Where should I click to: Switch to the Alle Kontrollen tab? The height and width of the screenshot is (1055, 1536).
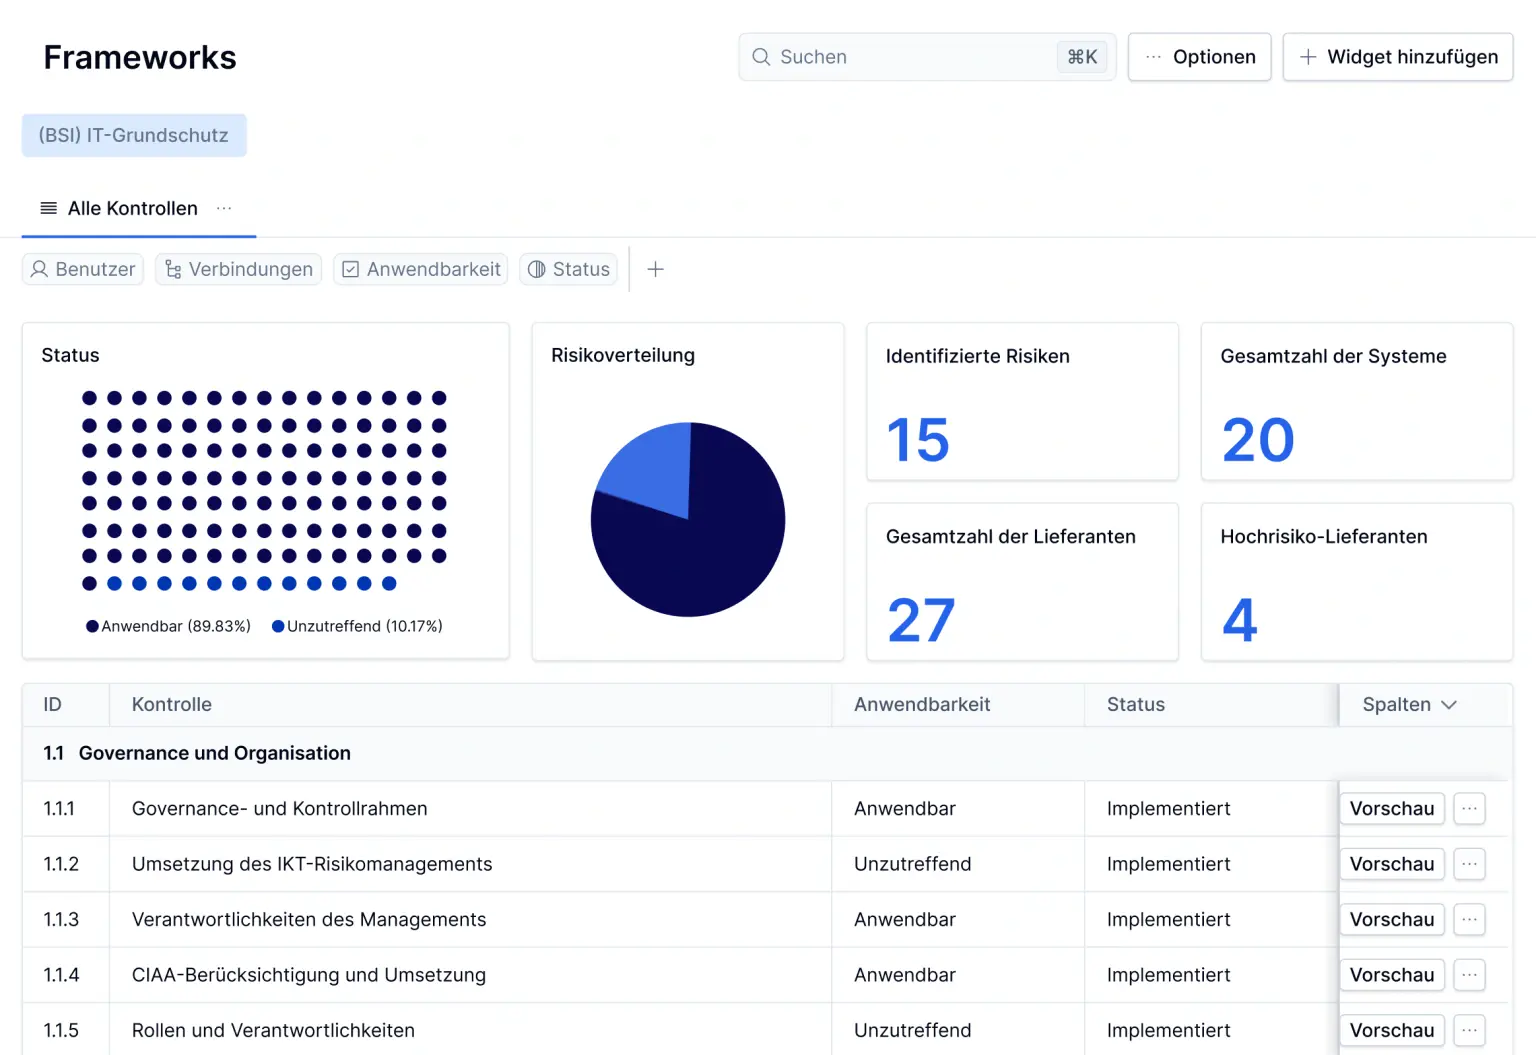click(x=132, y=208)
